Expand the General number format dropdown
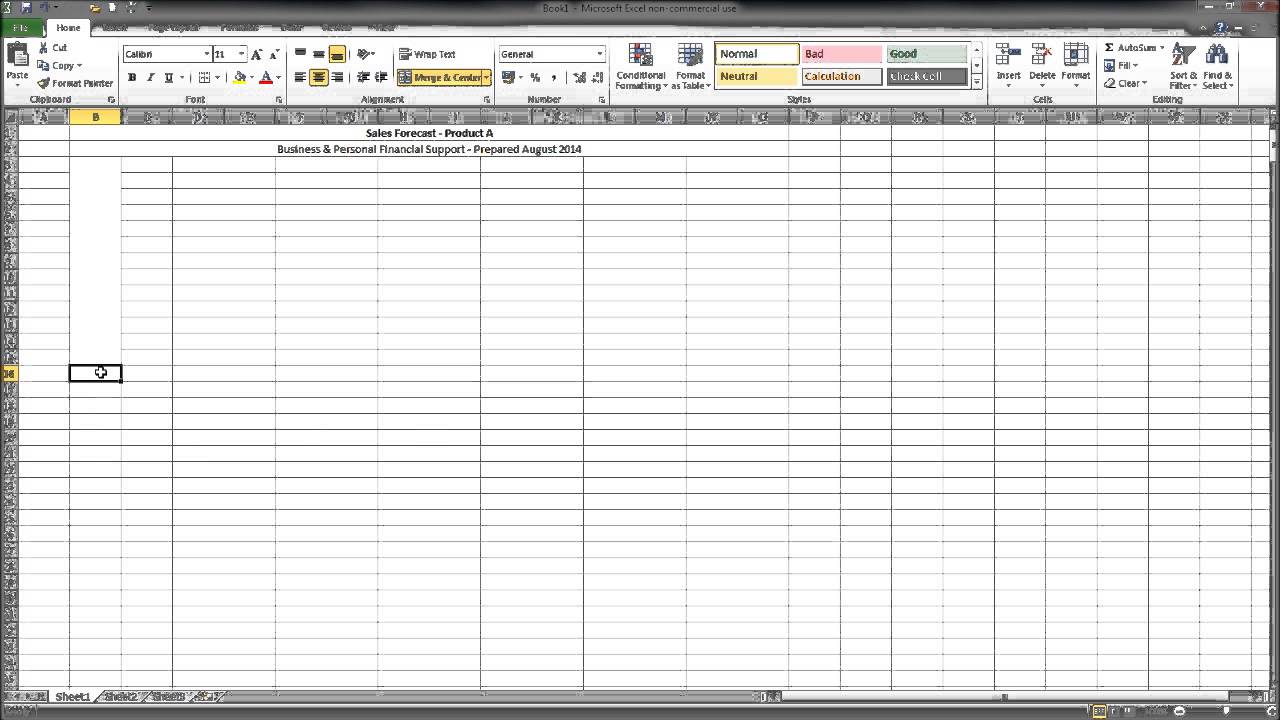 (600, 54)
